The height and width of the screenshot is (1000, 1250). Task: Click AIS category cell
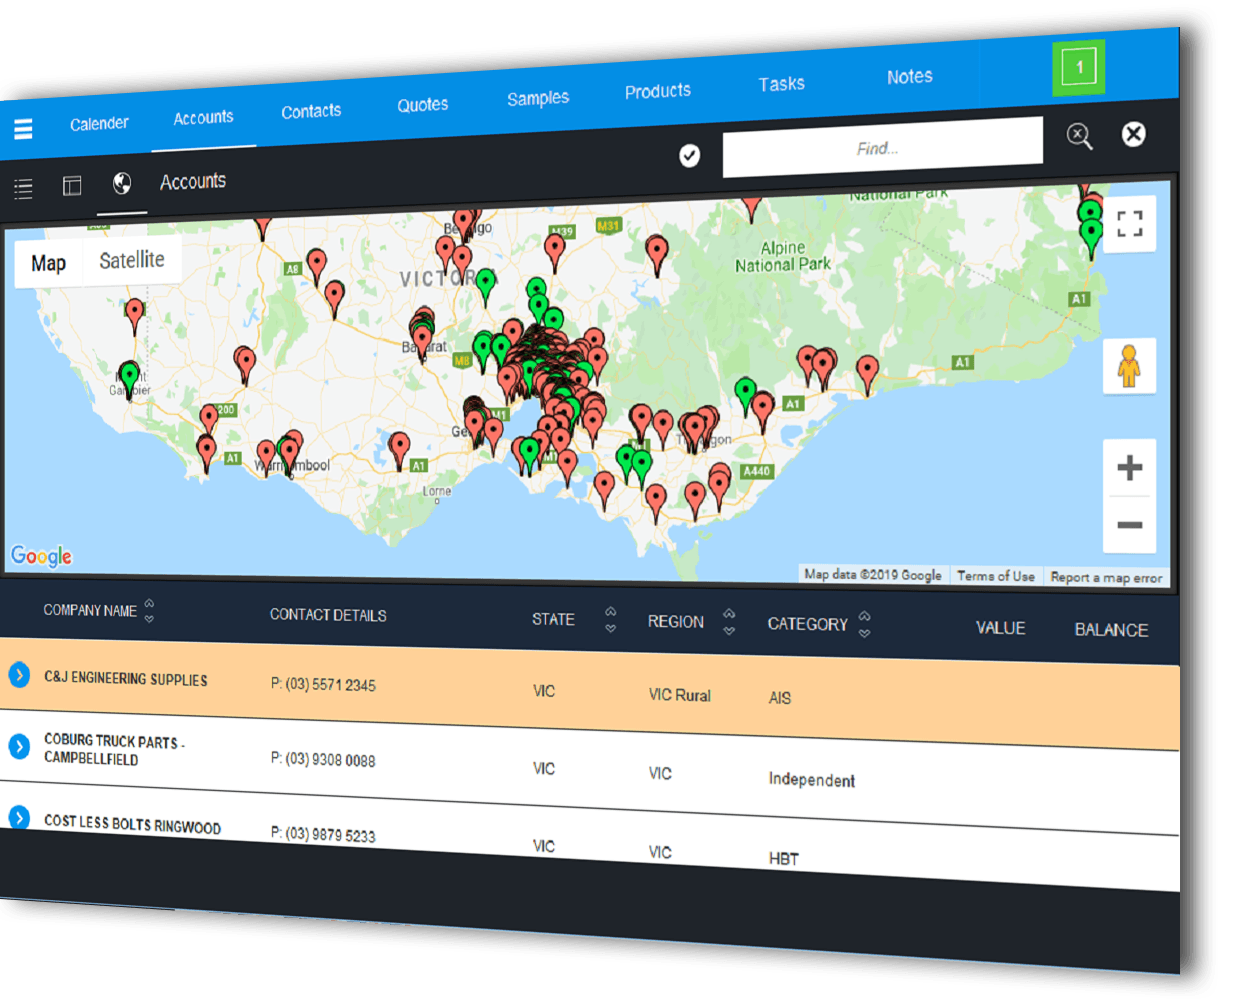click(780, 698)
